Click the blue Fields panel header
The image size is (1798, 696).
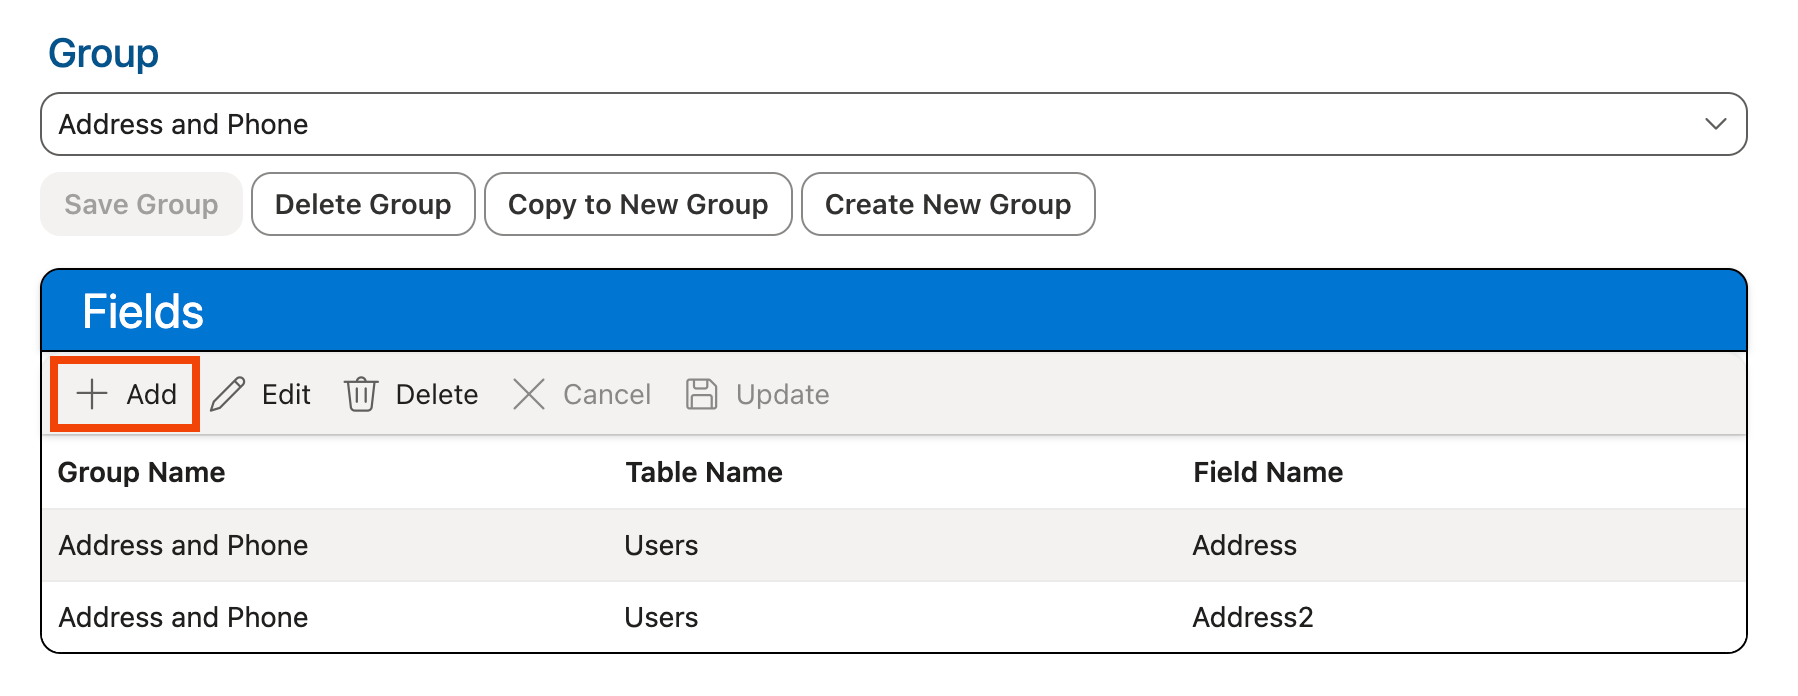tap(893, 311)
